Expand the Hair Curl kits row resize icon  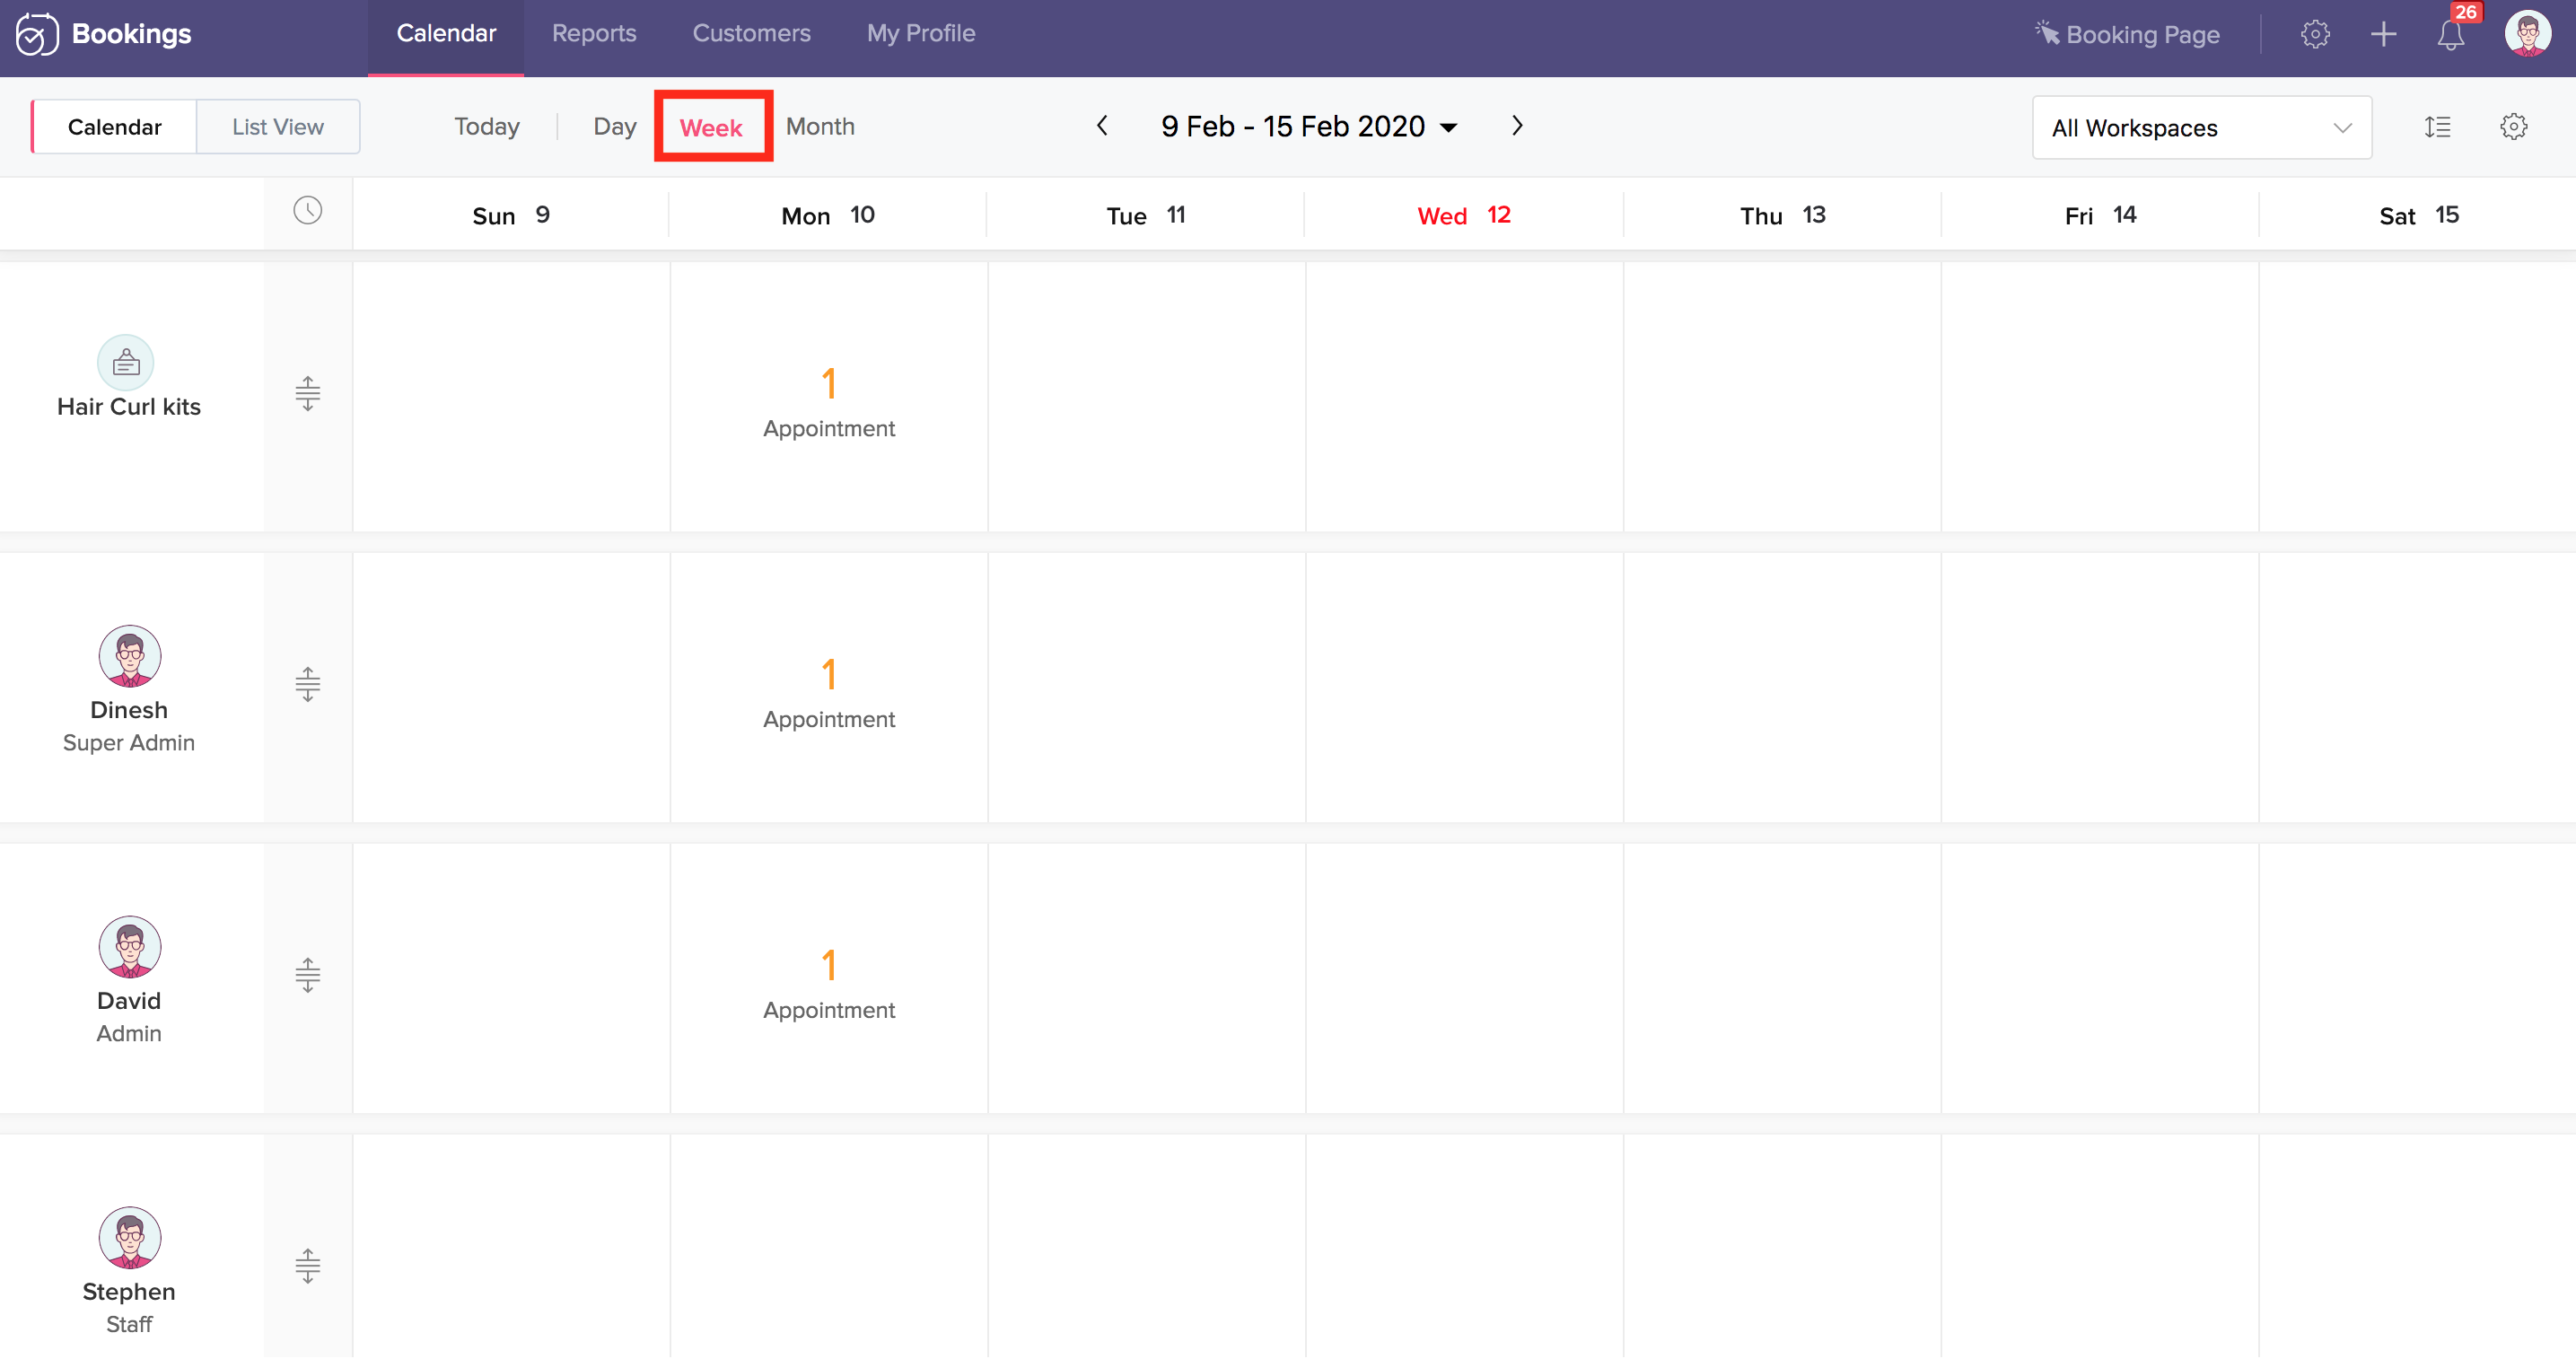click(307, 393)
